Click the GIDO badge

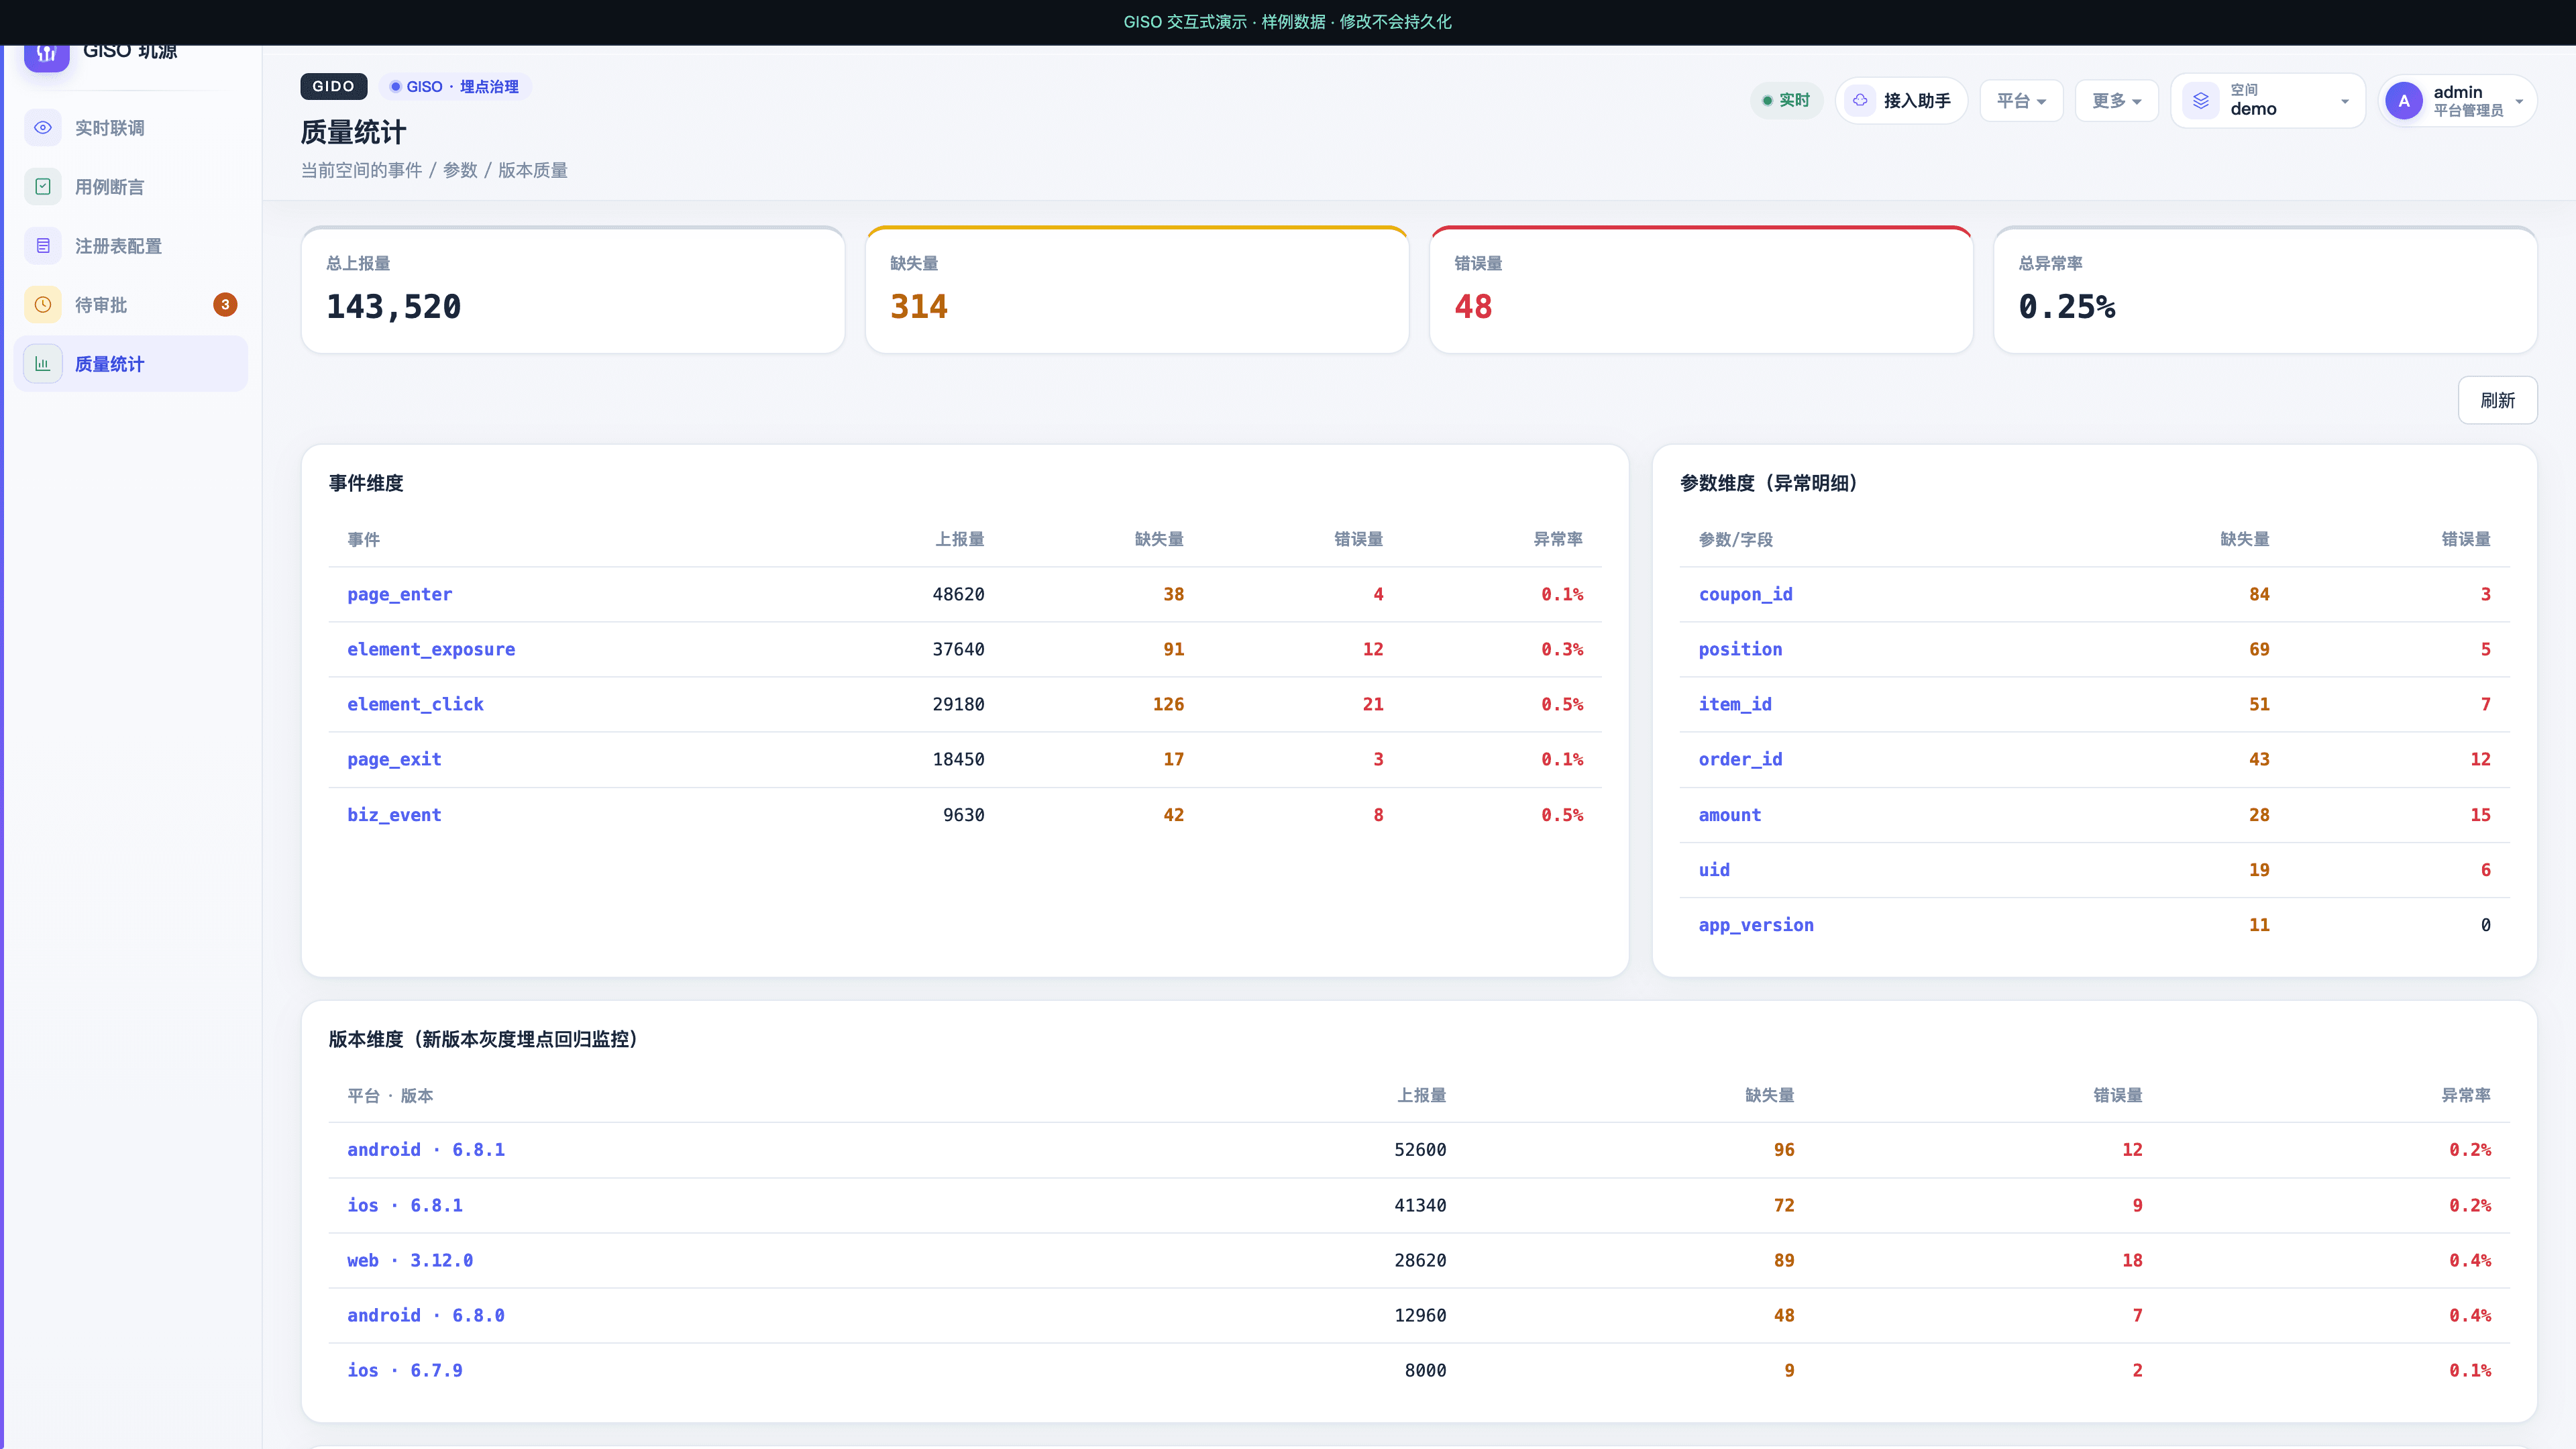pos(333,87)
